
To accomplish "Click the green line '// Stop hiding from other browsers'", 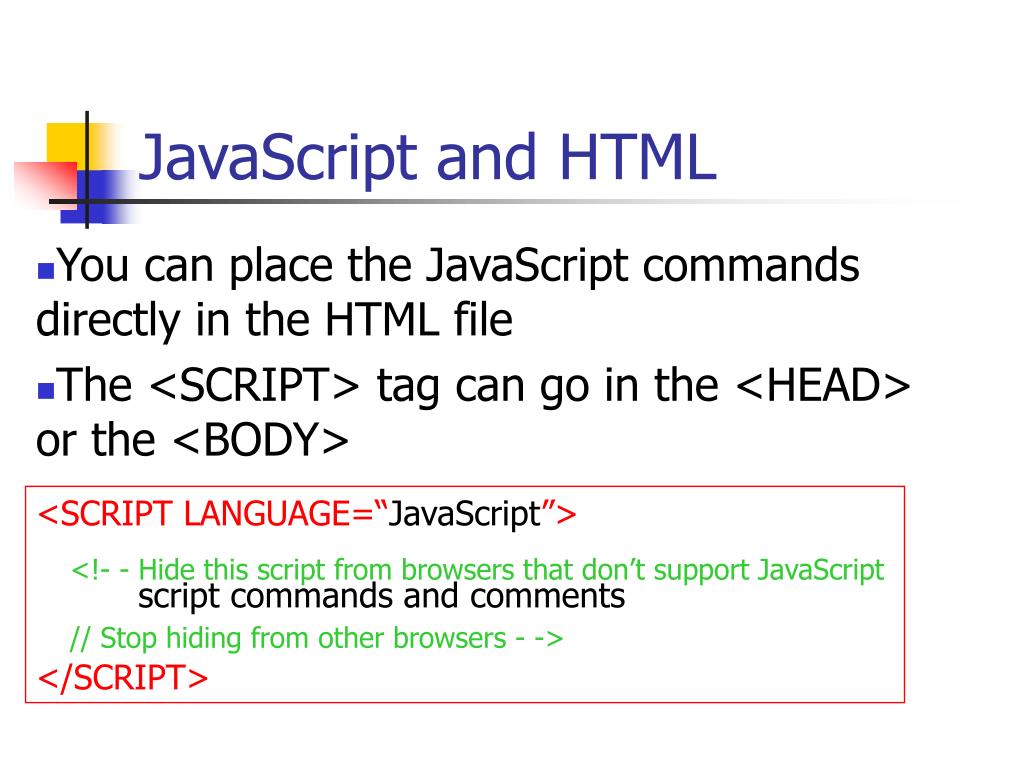I will (x=288, y=638).
